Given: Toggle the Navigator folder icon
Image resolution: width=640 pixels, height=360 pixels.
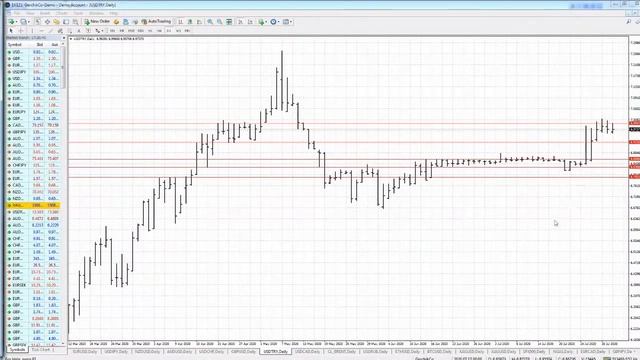Looking at the screenshot, I should click(x=56, y=22).
